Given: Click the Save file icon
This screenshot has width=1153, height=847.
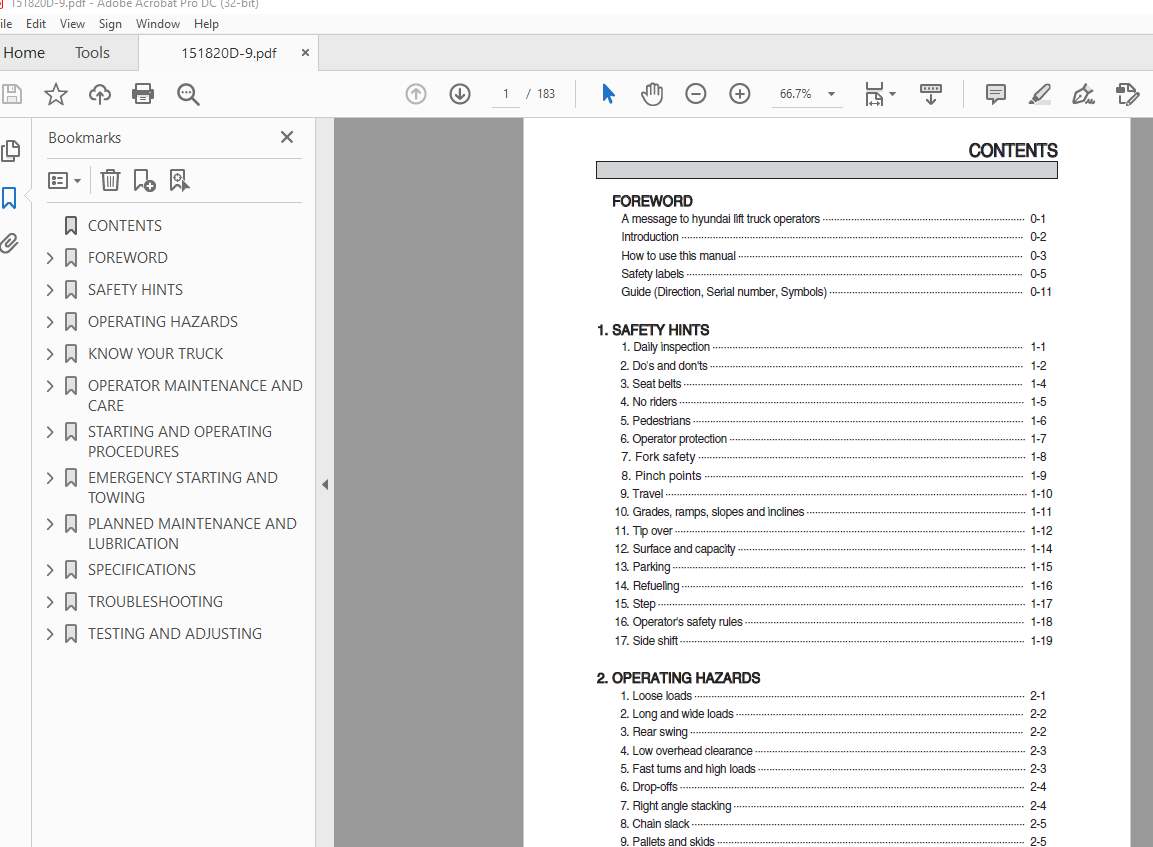Looking at the screenshot, I should click(x=12, y=94).
